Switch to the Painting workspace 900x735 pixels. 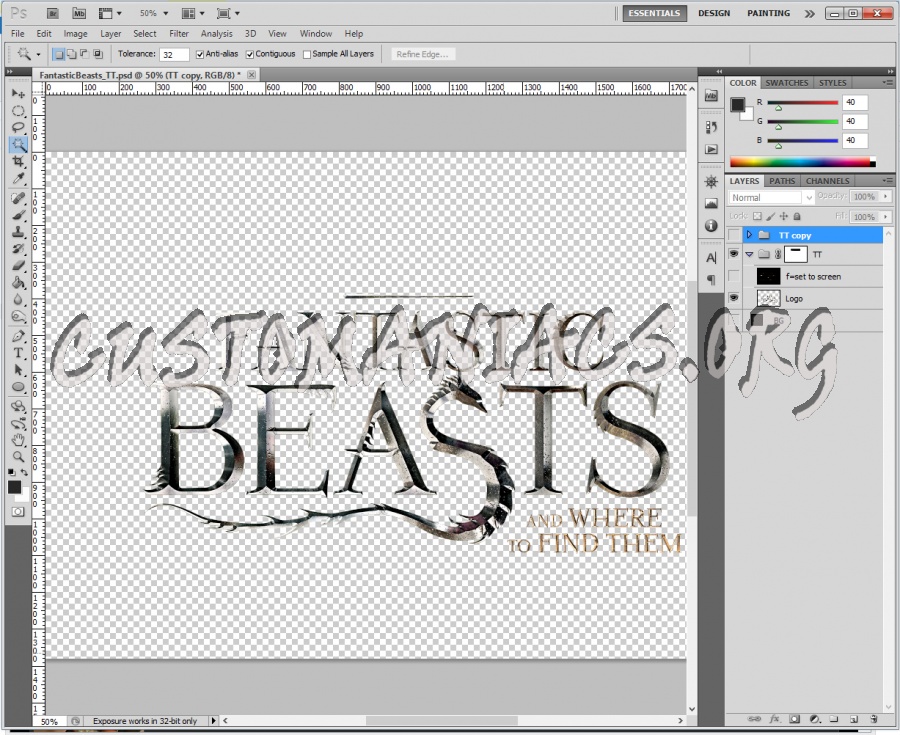[768, 13]
